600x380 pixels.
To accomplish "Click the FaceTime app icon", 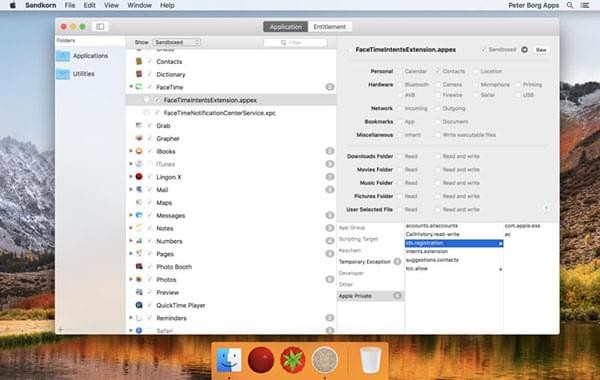I will click(139, 87).
